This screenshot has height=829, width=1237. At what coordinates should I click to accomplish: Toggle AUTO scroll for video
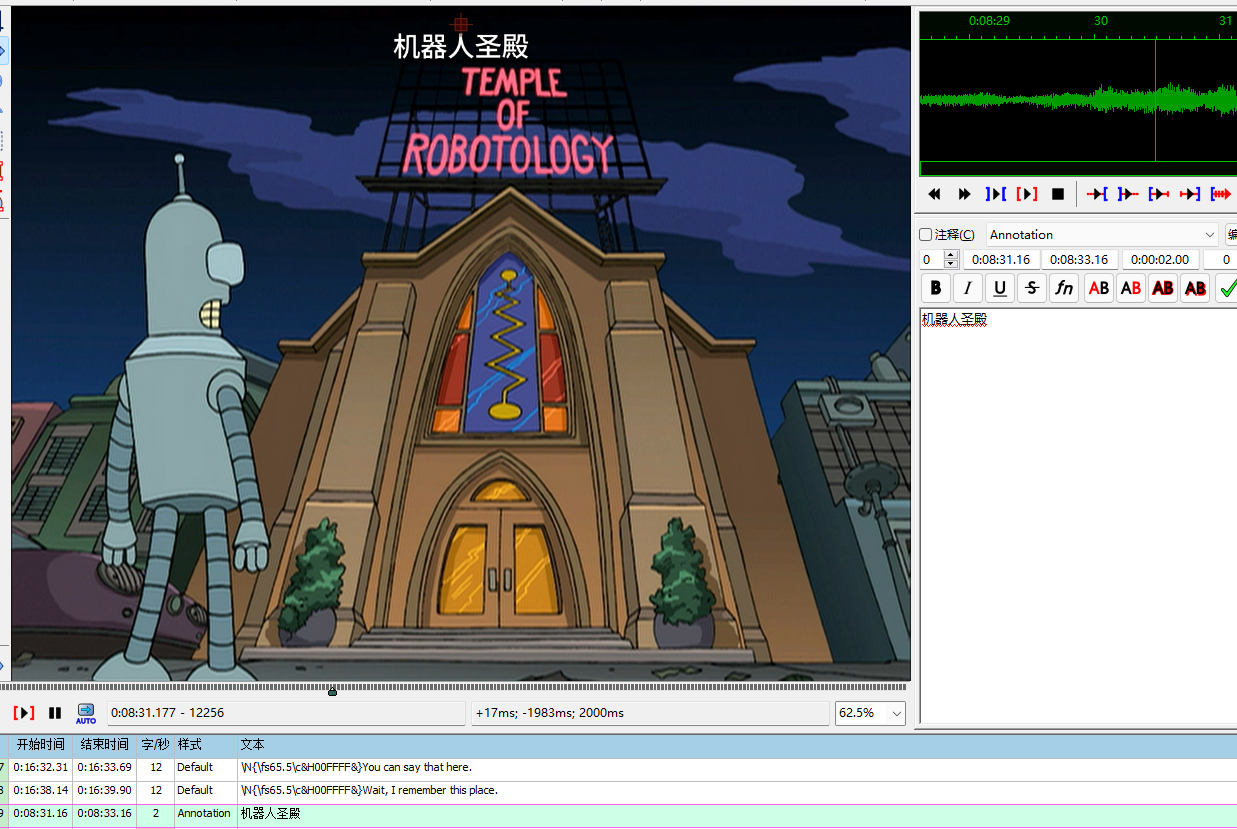[x=86, y=713]
